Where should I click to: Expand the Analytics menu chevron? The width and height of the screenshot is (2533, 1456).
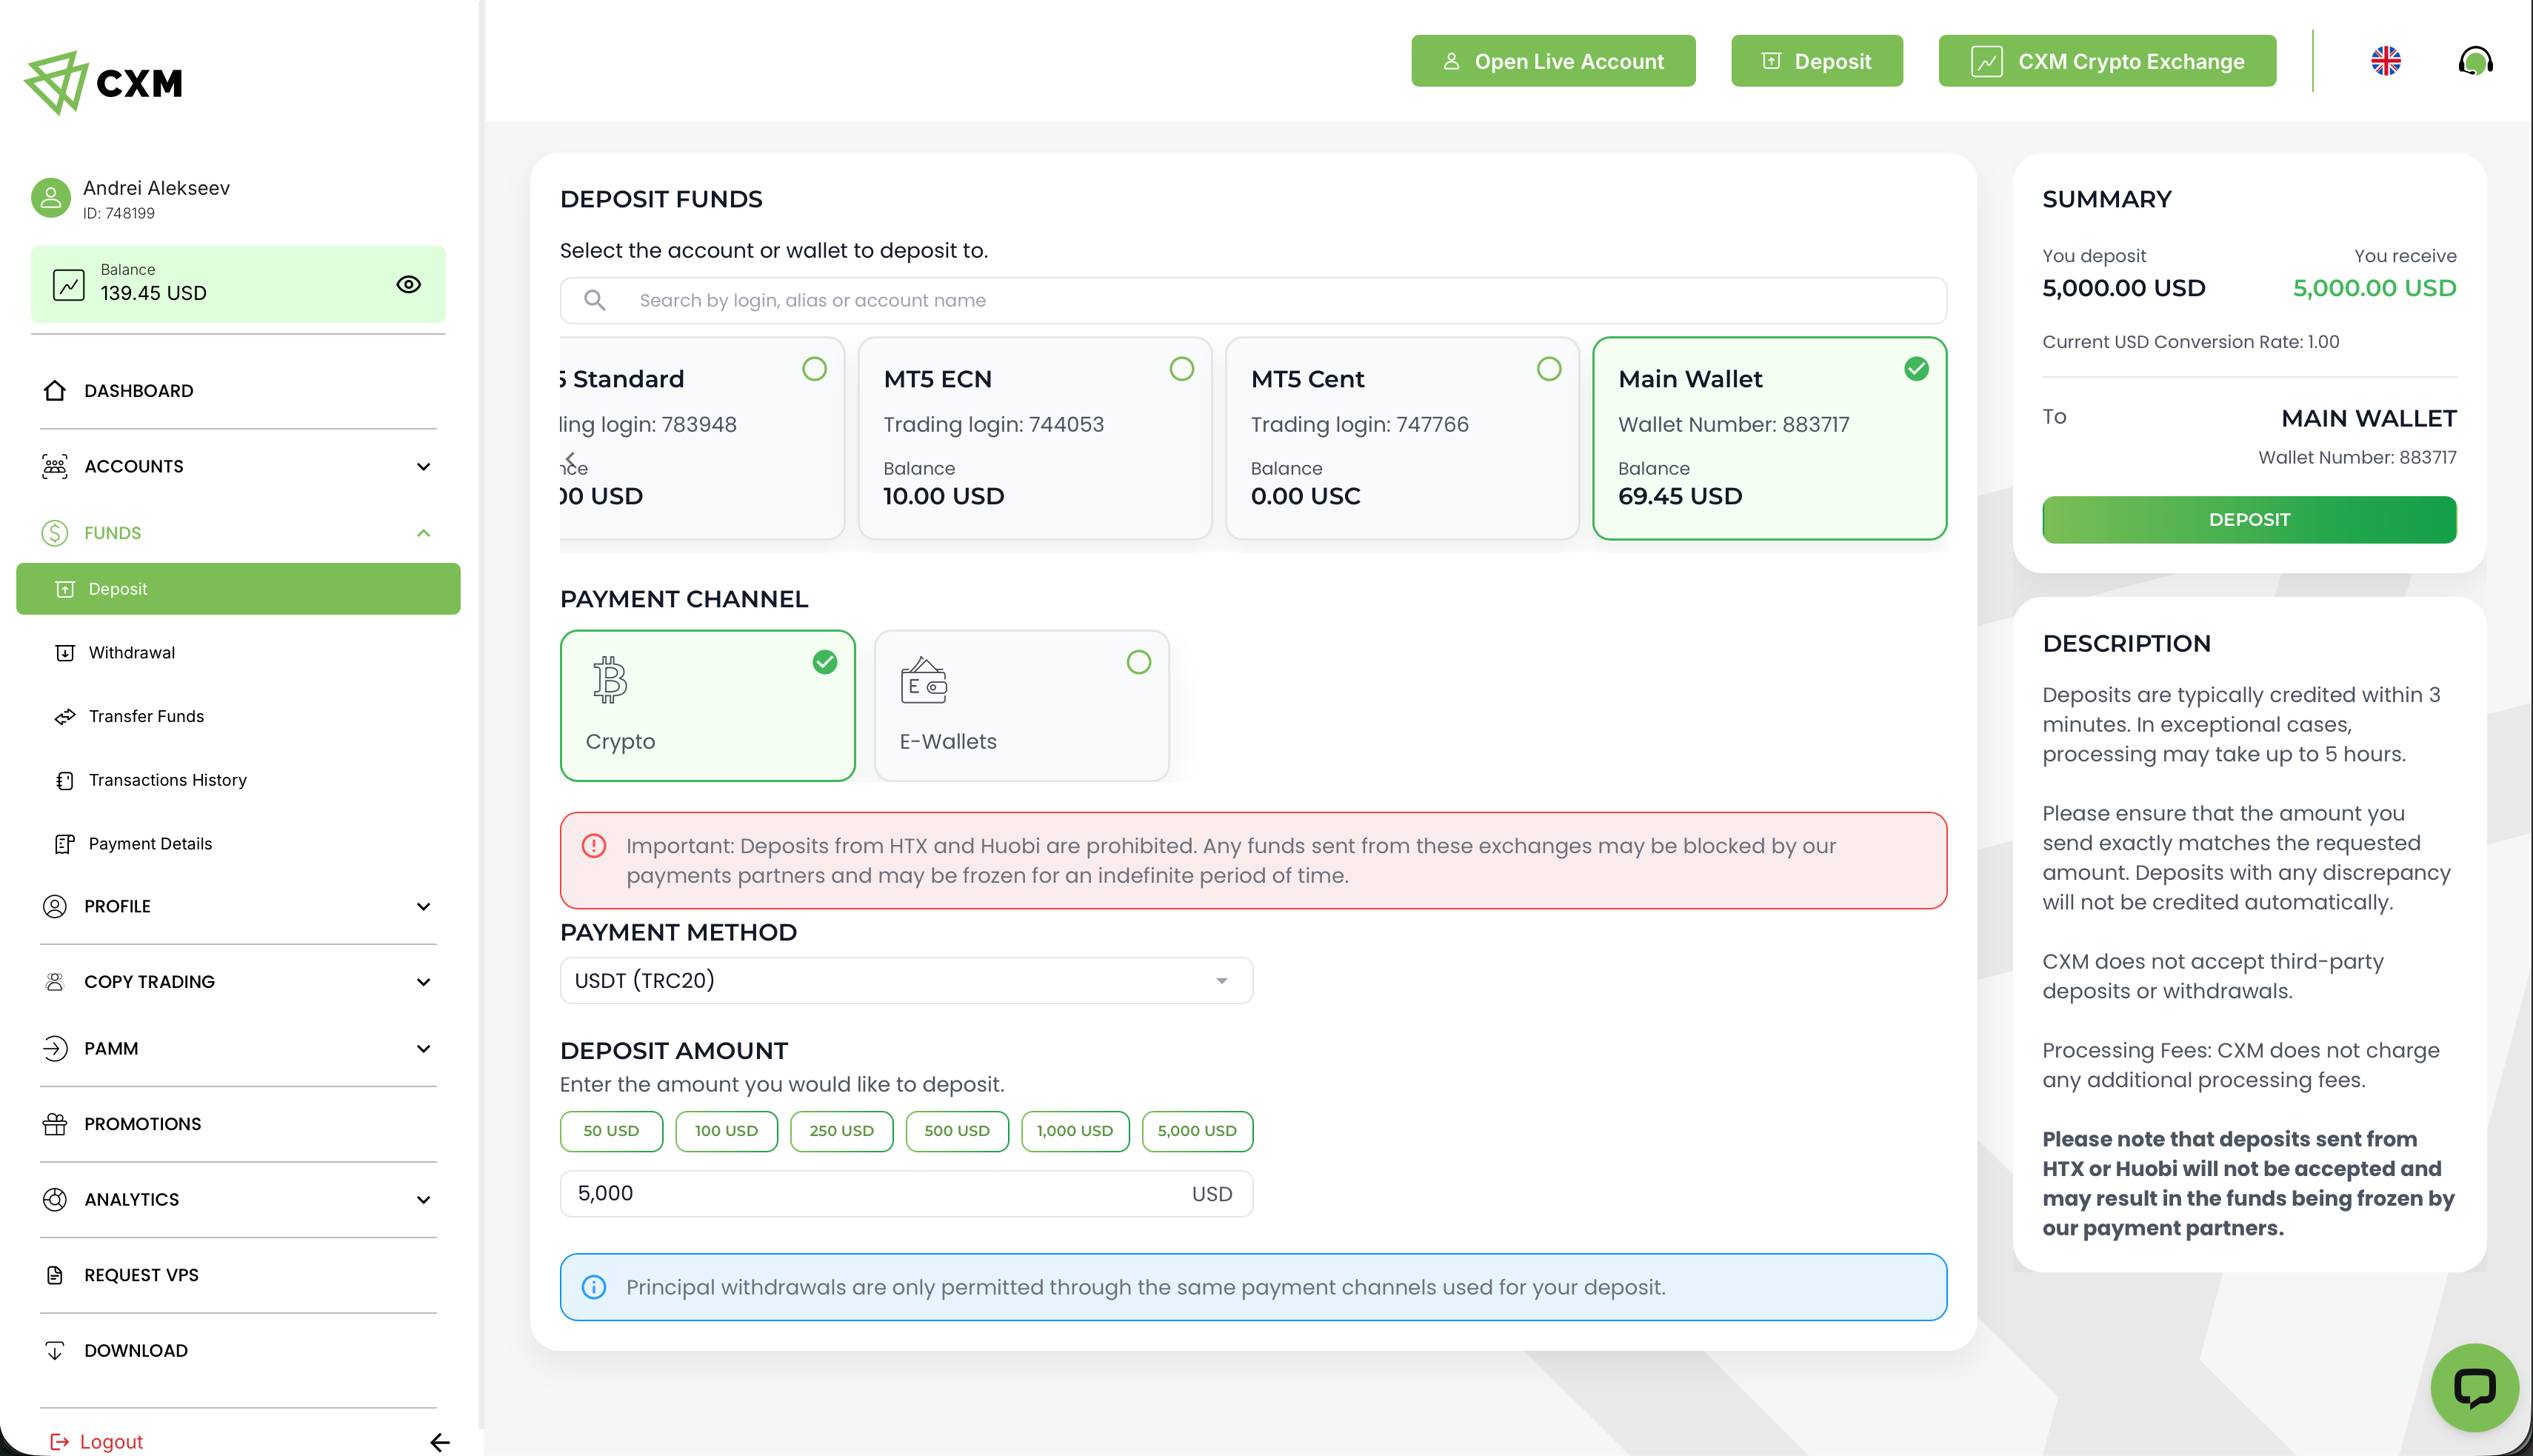[x=423, y=1200]
